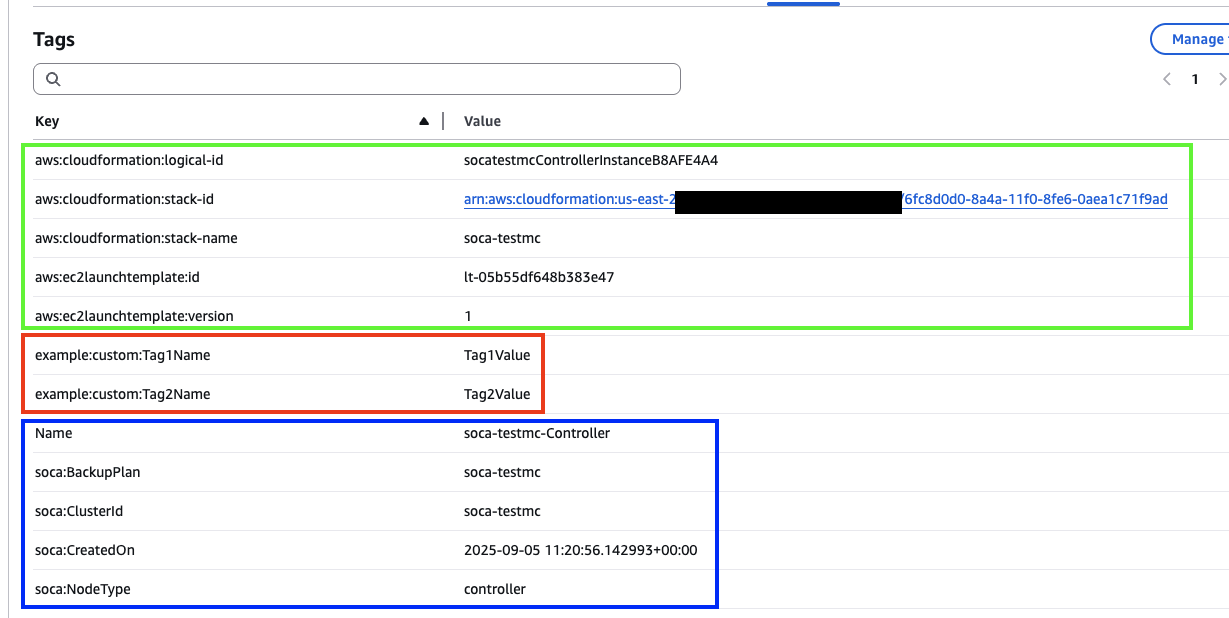The width and height of the screenshot is (1229, 618).
Task: Select the soca:BackupPlan key cell
Action: (87, 472)
